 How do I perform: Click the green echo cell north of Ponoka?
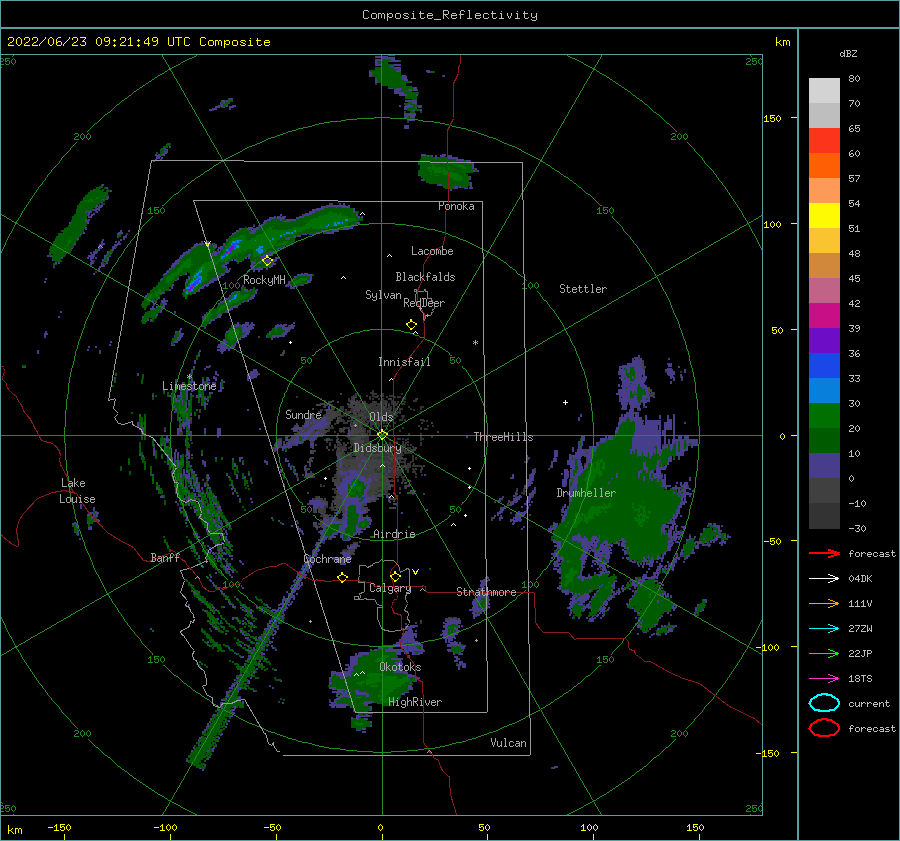click(x=447, y=171)
